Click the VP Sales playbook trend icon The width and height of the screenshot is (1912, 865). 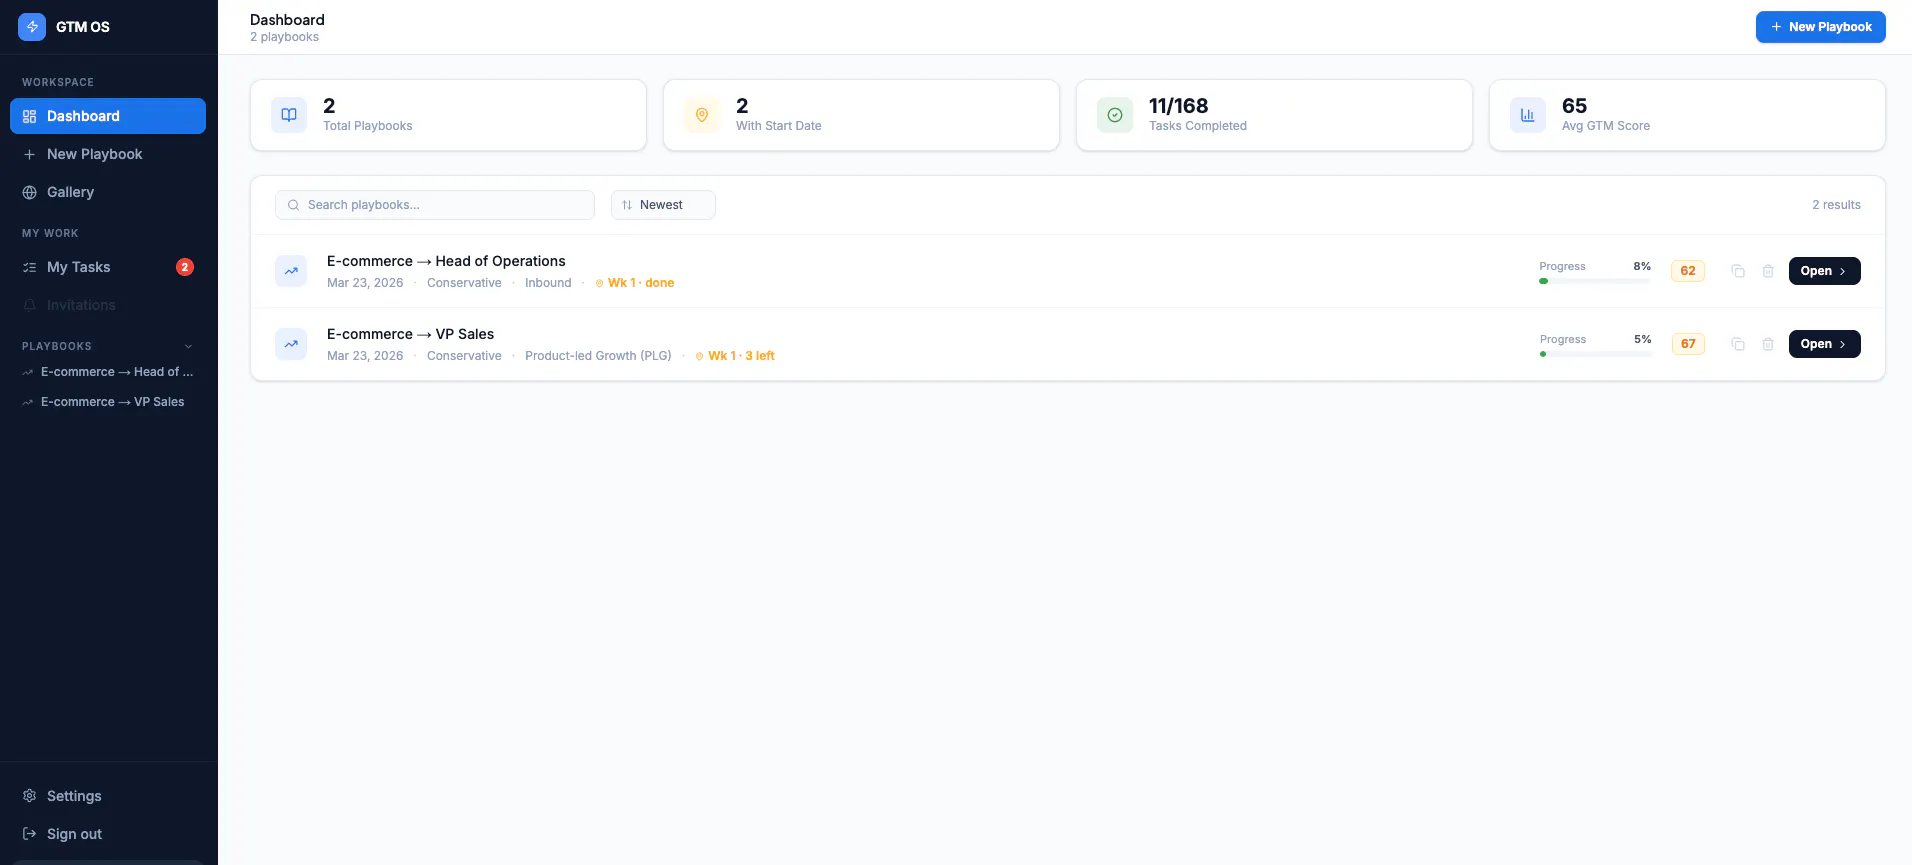click(x=291, y=344)
